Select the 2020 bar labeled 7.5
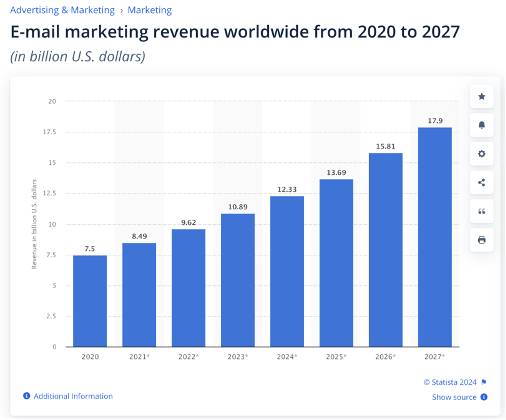 90,301
